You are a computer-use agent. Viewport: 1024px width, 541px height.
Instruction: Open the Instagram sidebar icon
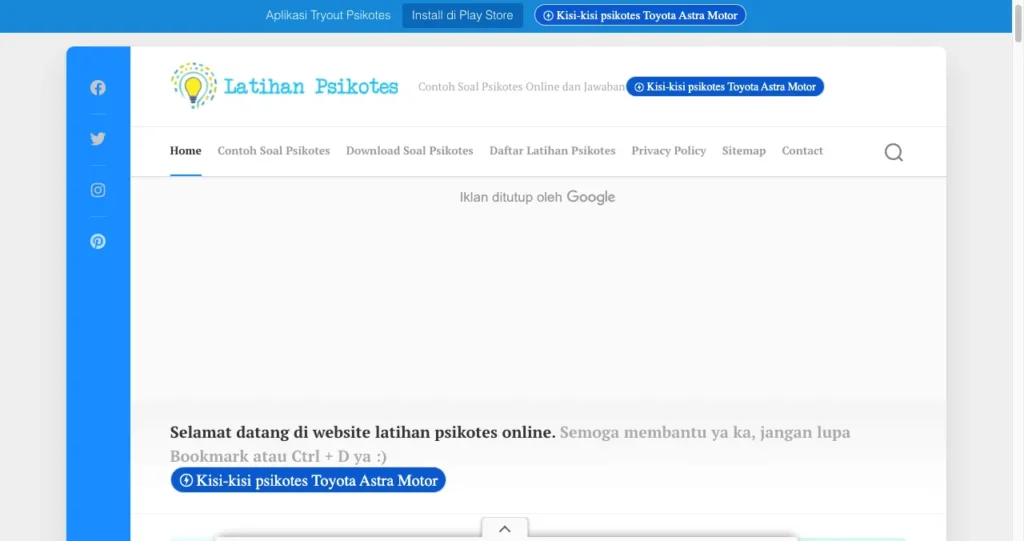[x=98, y=190]
